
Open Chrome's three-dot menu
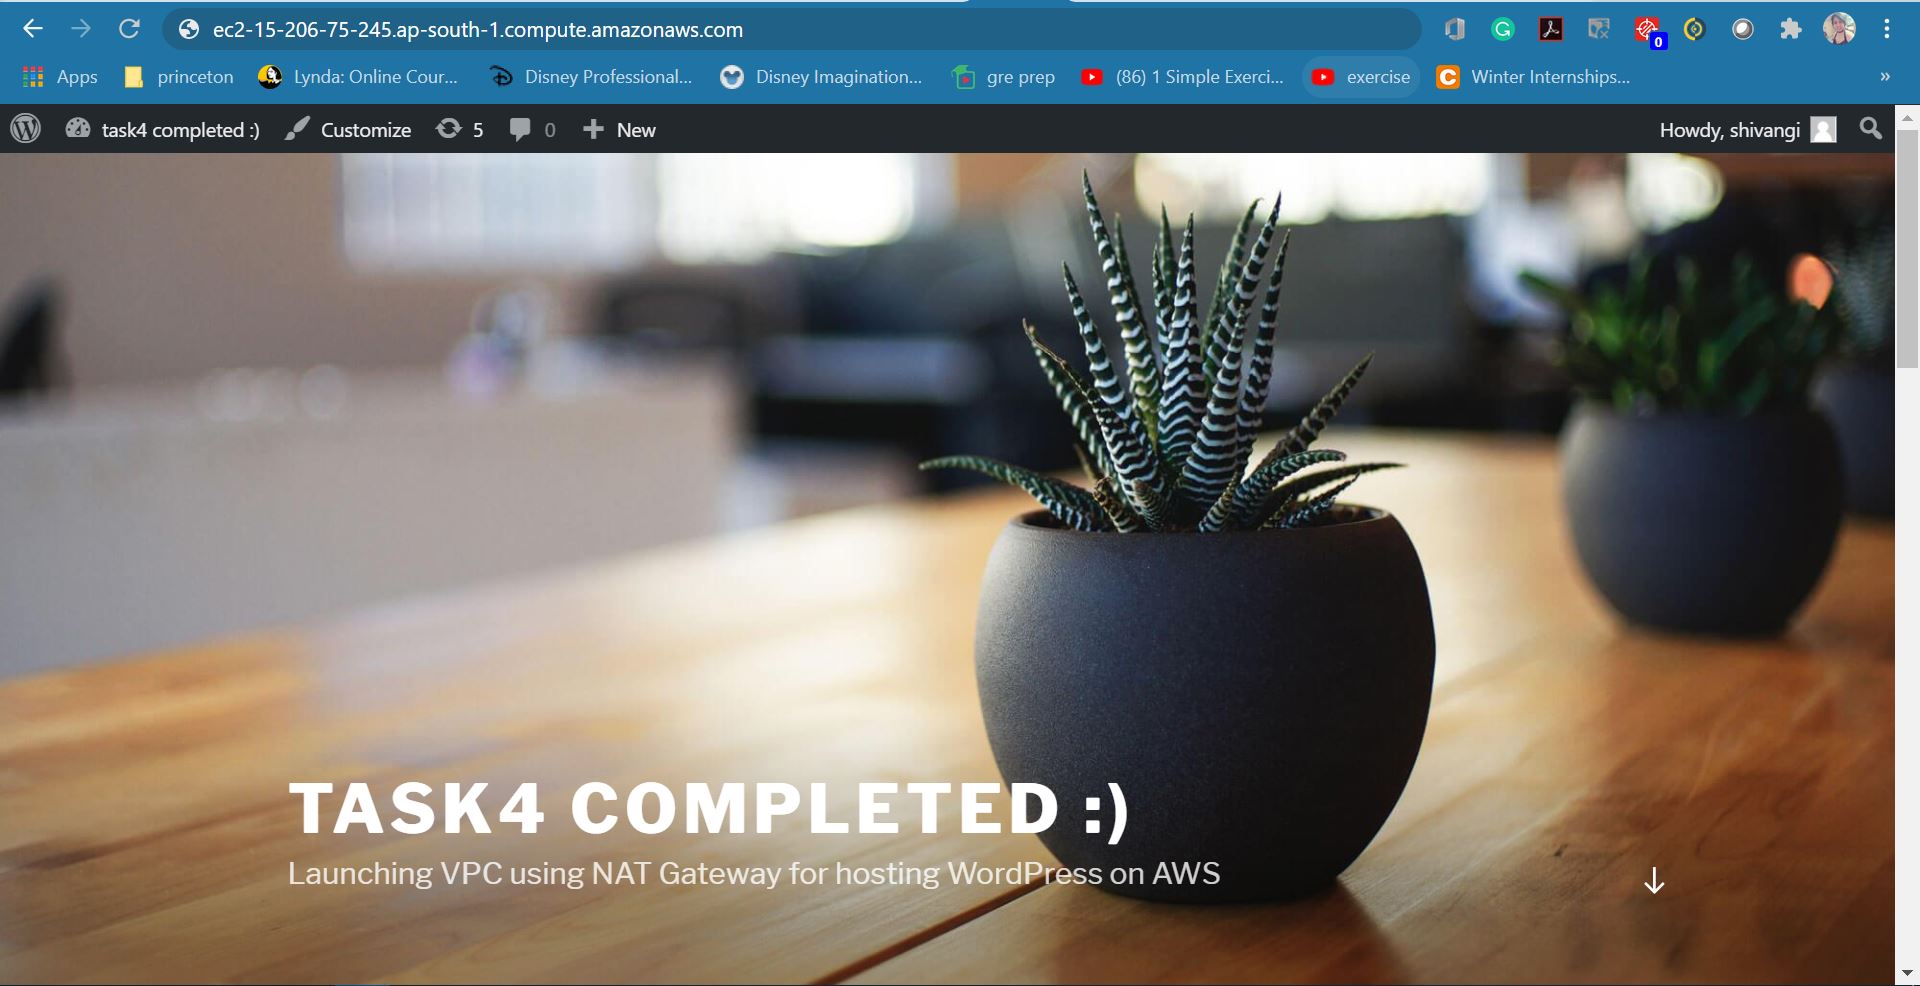pyautogui.click(x=1887, y=30)
